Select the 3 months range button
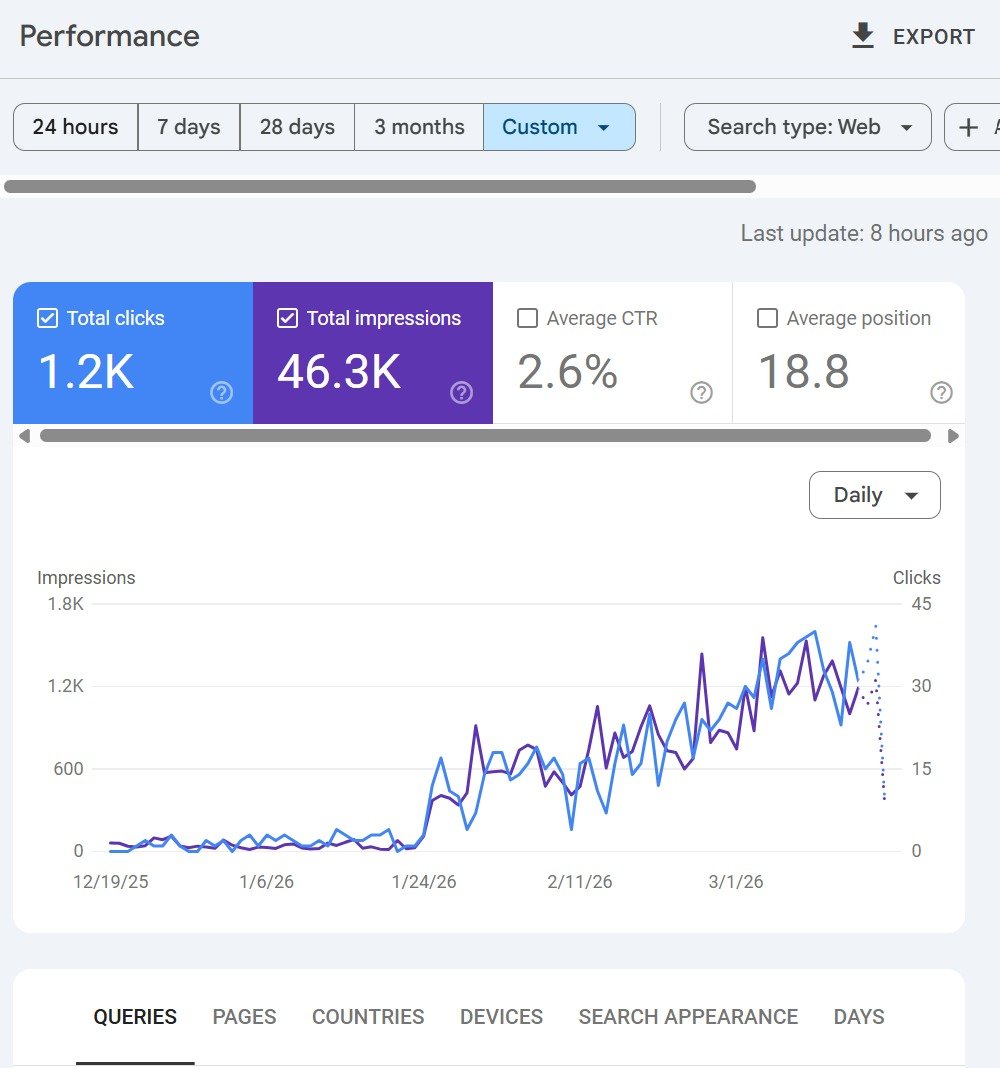This screenshot has height=1068, width=1000. [x=419, y=127]
